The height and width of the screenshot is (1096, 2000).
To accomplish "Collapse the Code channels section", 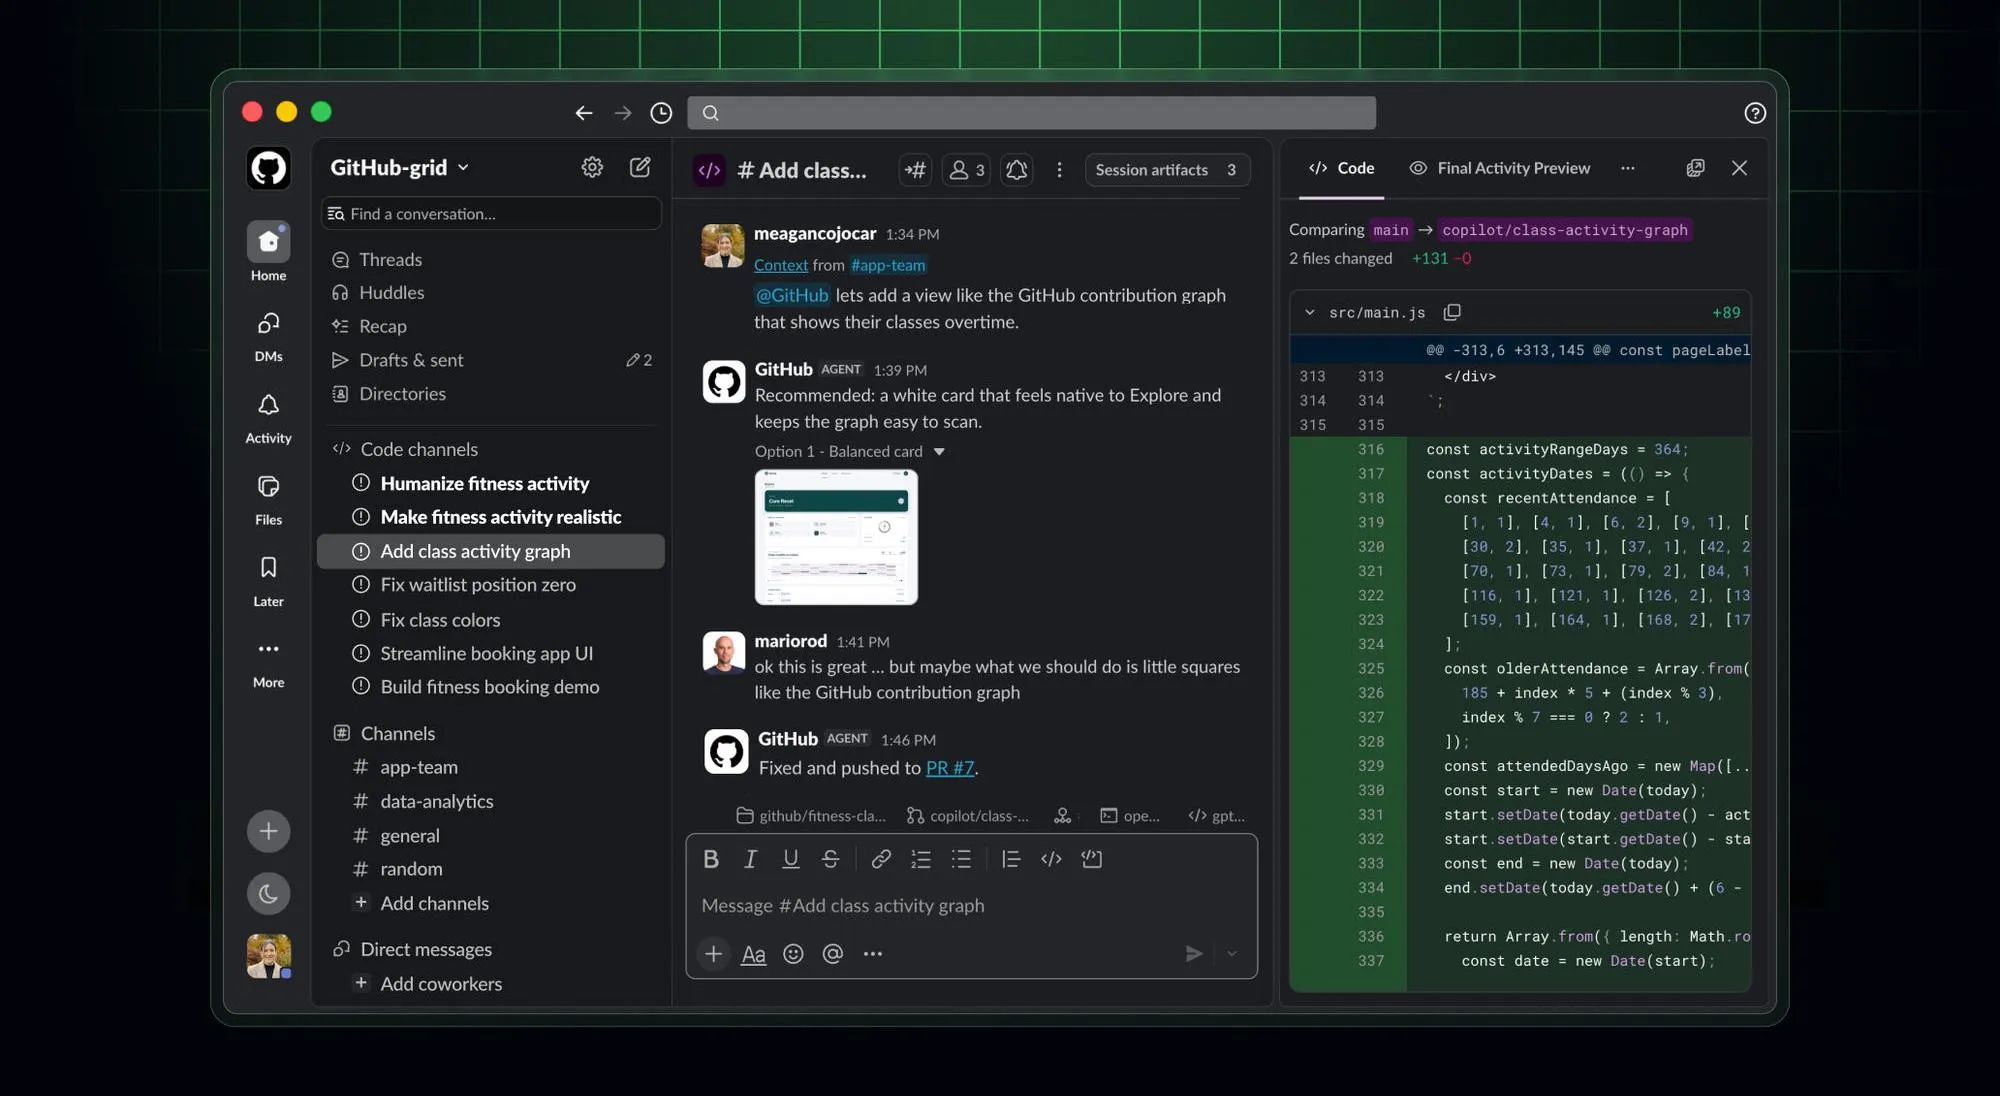I will point(419,449).
